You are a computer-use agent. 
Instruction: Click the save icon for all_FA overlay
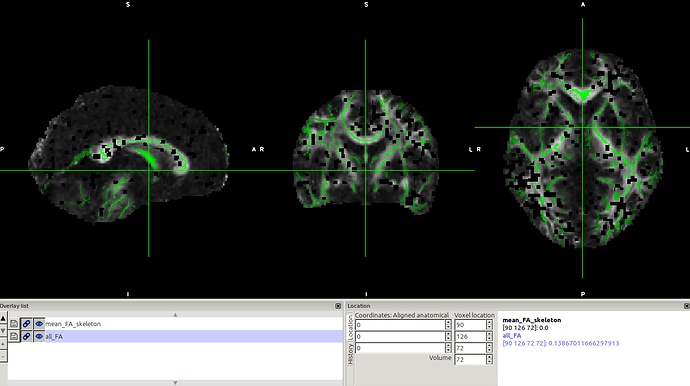coord(14,336)
